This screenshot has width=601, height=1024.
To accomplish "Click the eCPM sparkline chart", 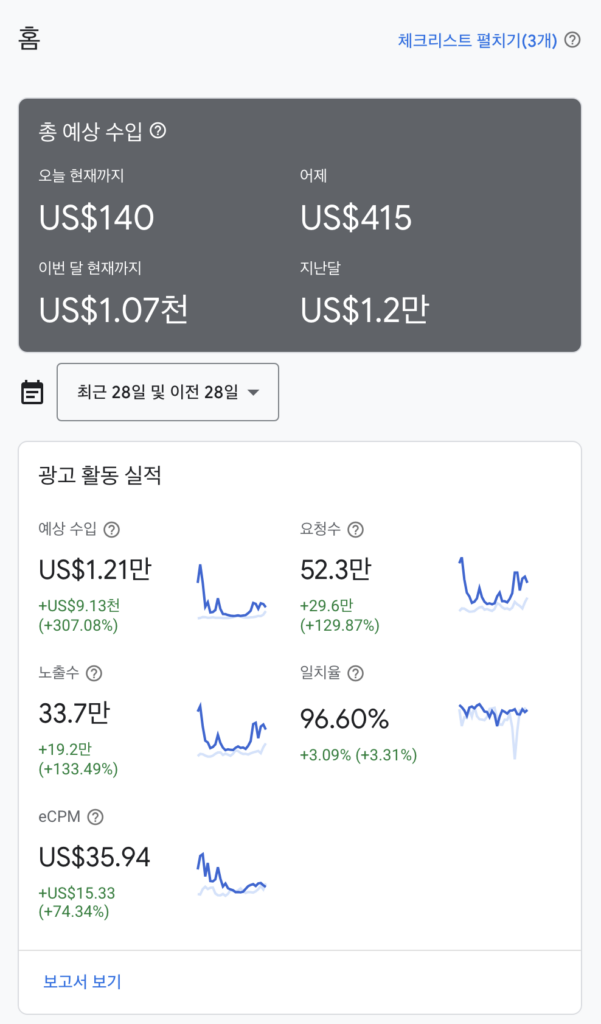I will click(232, 875).
